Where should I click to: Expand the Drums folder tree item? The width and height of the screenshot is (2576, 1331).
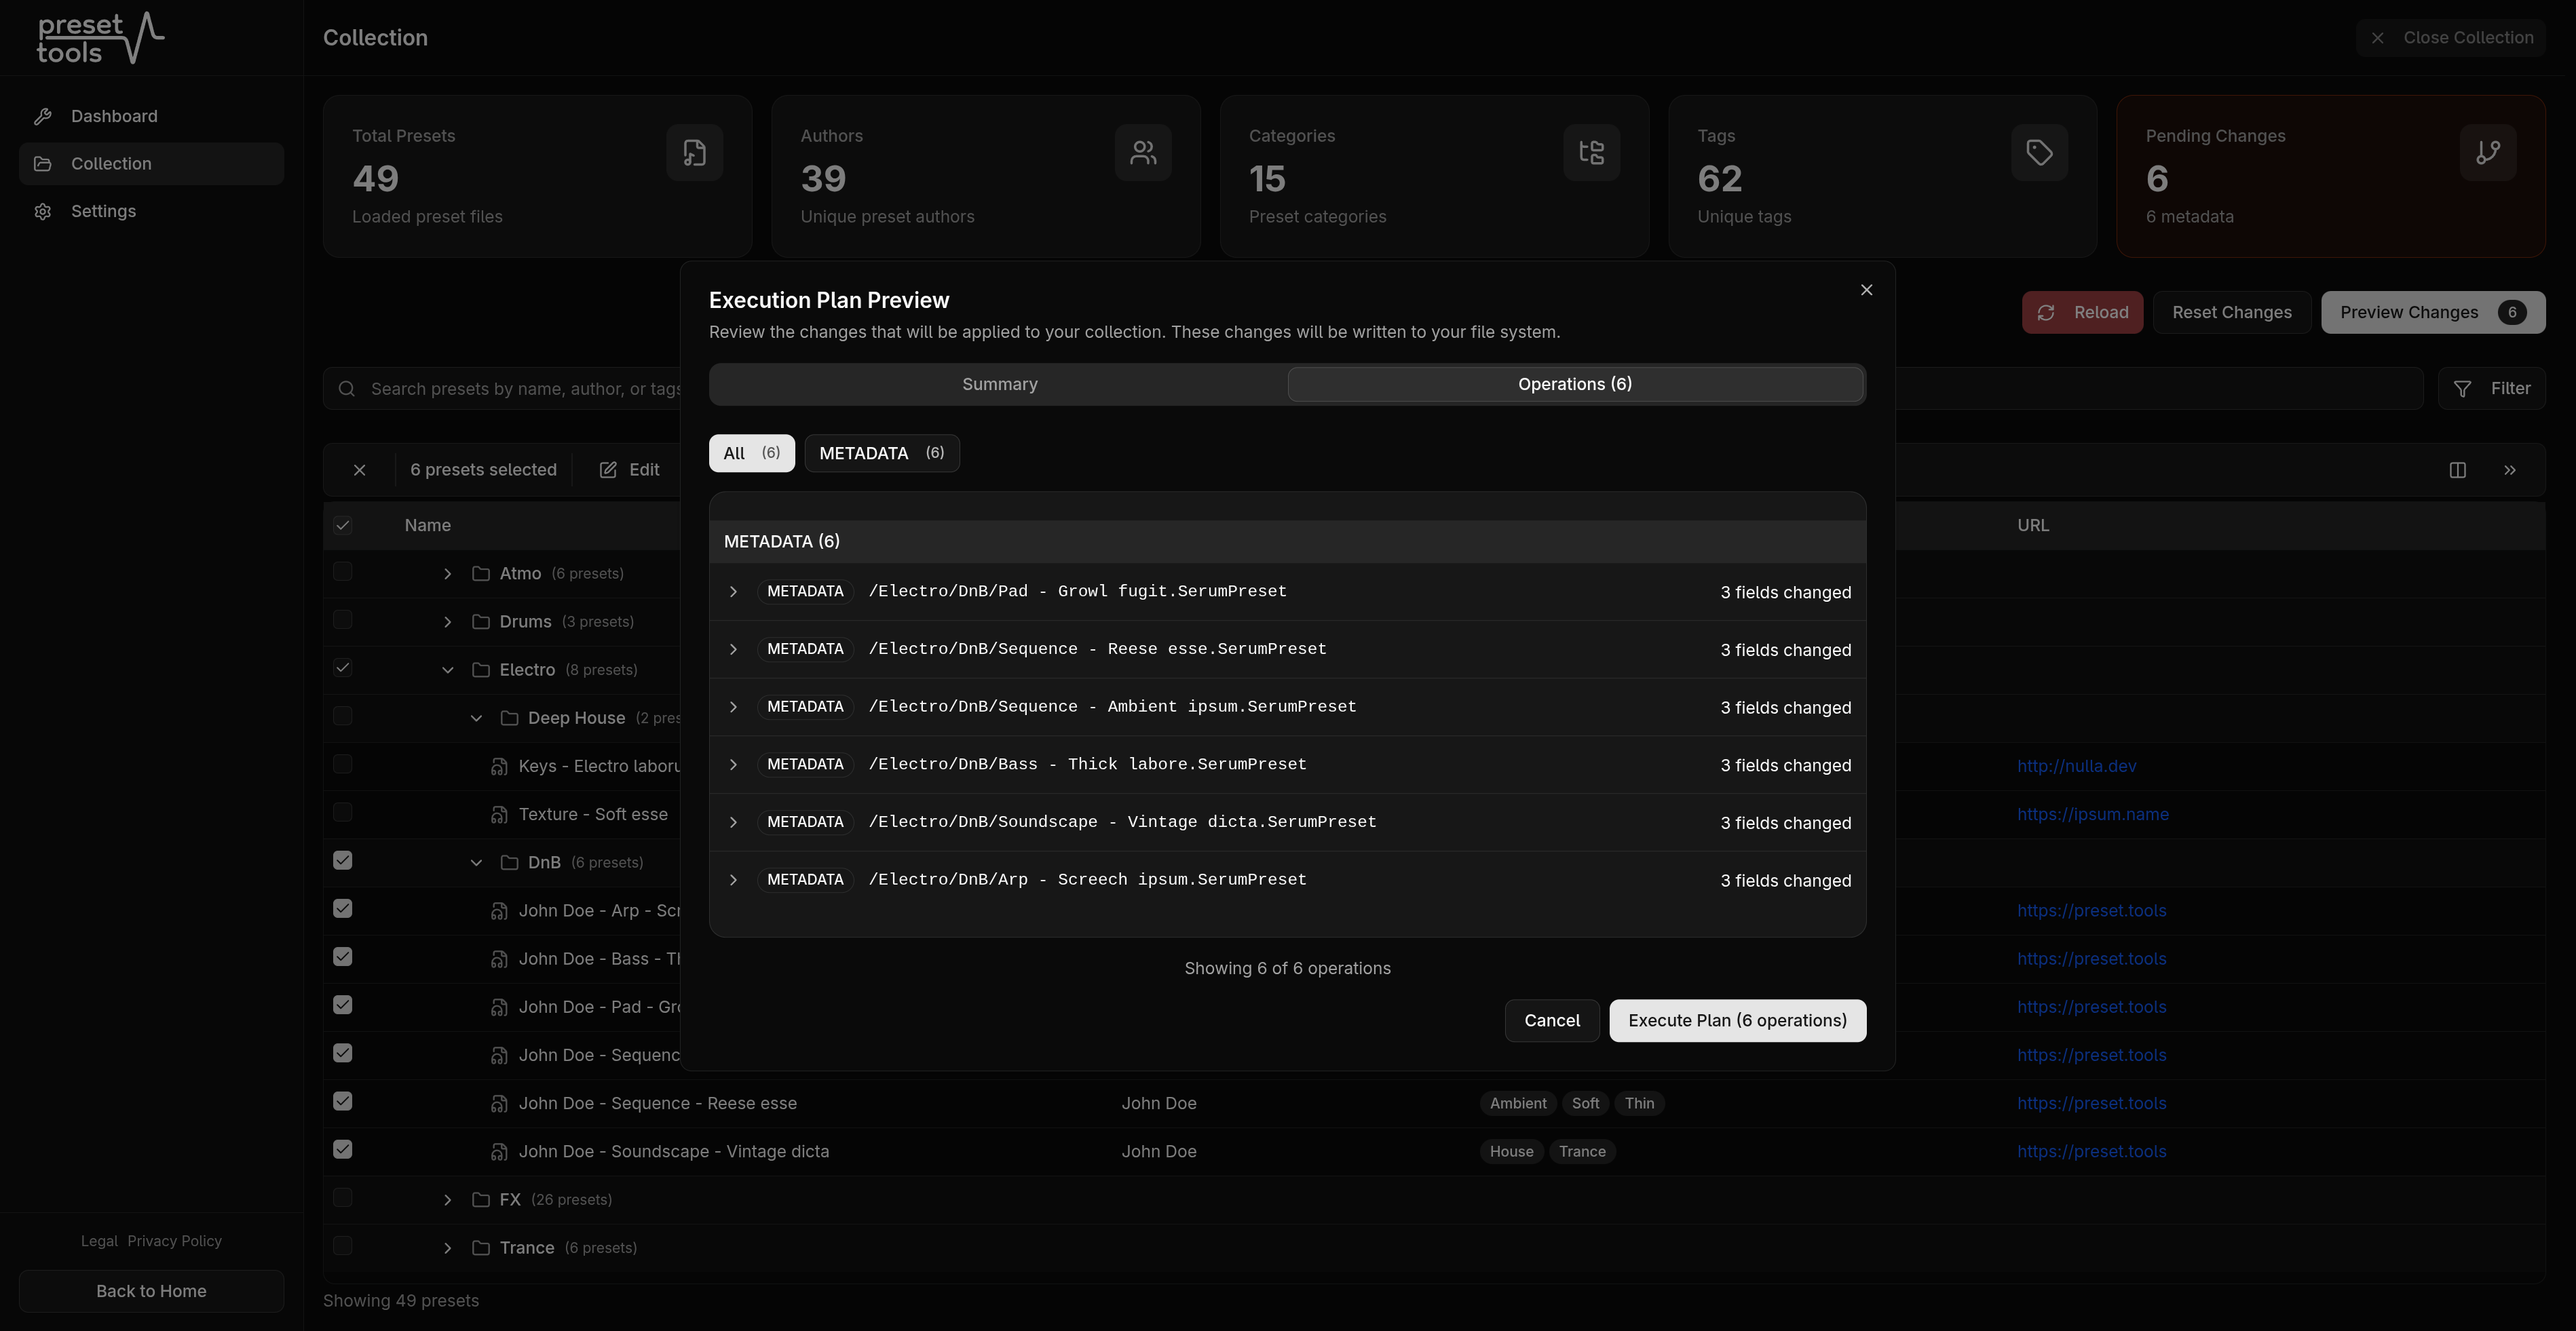(447, 620)
